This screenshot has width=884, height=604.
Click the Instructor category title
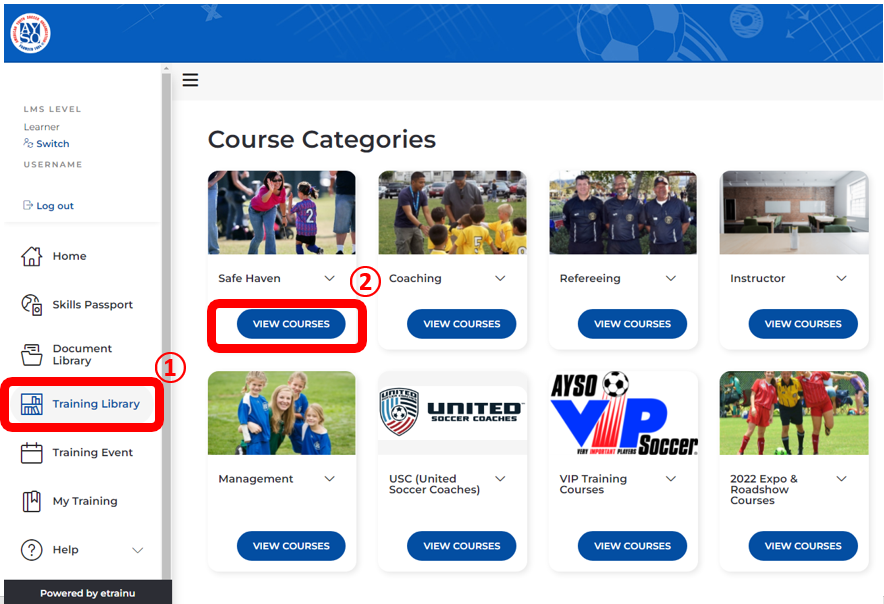[x=757, y=278]
